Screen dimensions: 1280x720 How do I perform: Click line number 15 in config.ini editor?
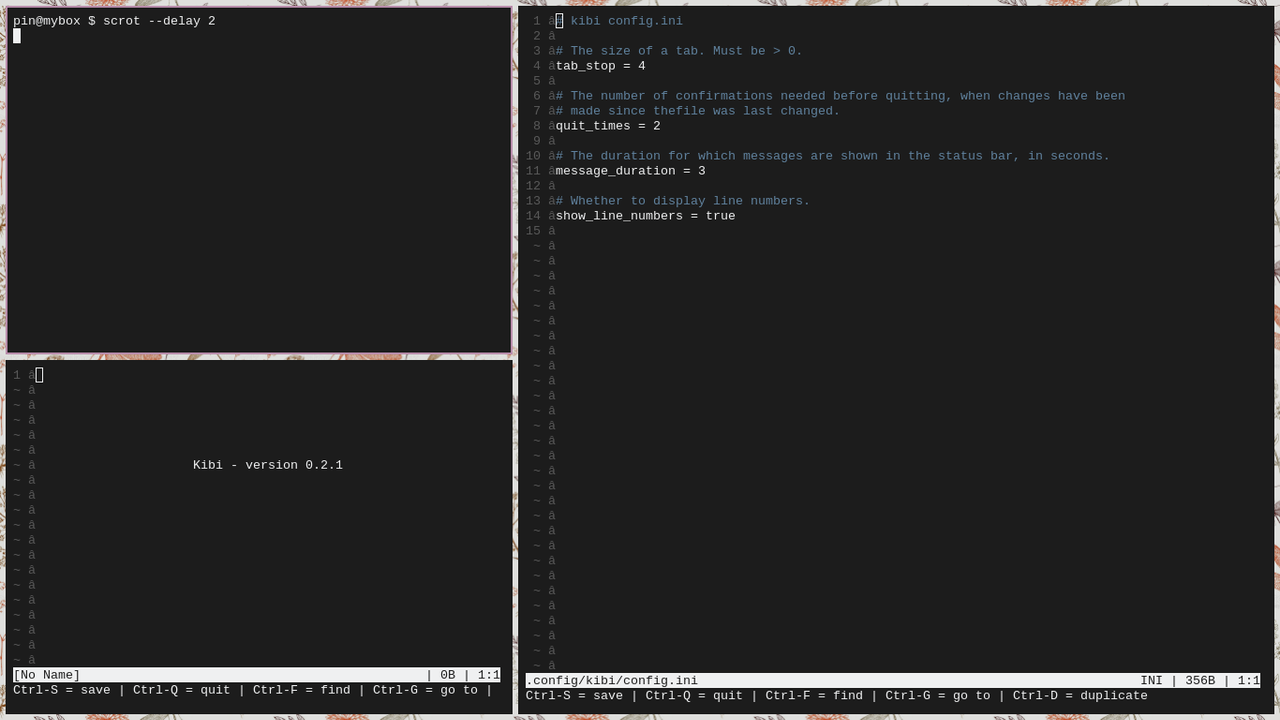pyautogui.click(x=533, y=231)
